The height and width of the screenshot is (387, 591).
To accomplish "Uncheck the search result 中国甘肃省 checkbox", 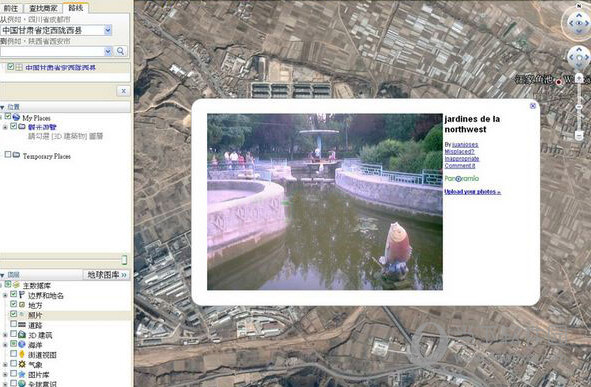I will (x=11, y=67).
